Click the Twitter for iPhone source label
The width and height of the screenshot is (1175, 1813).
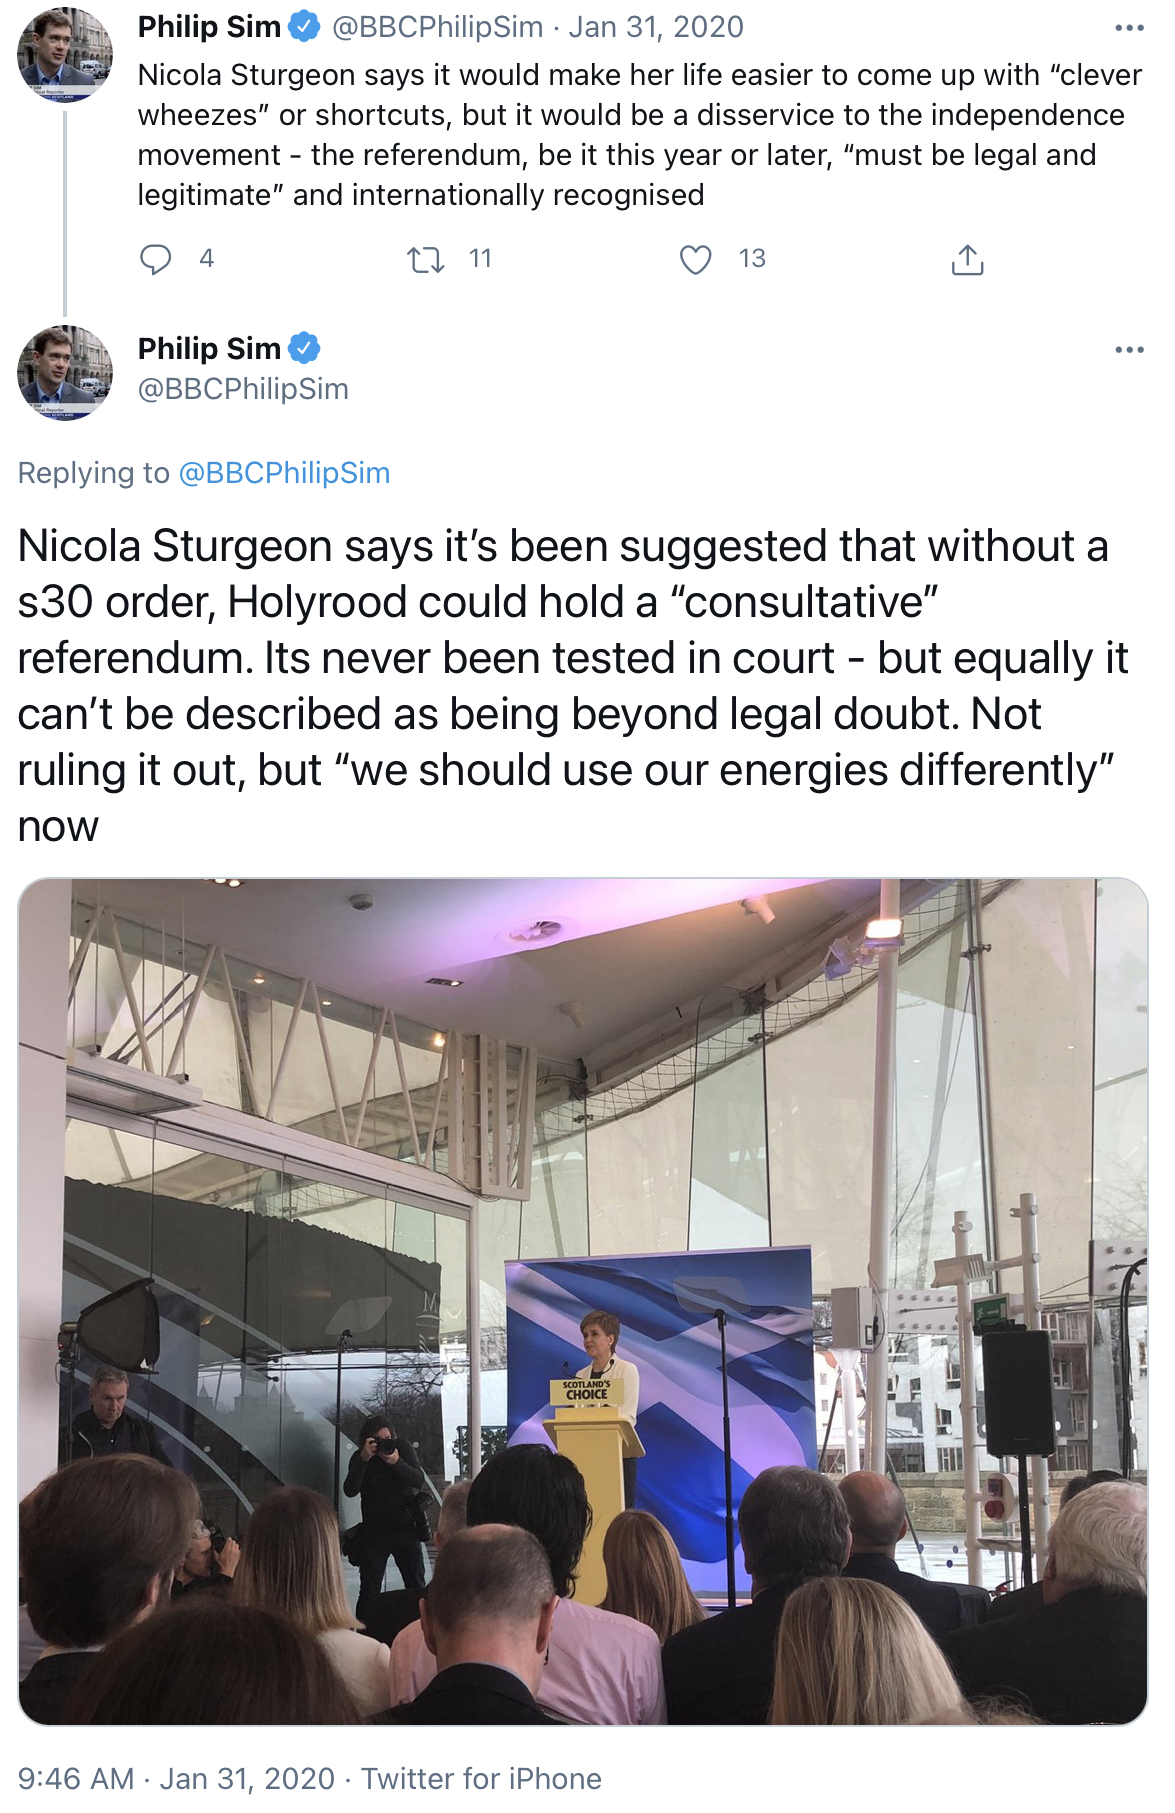481,1779
